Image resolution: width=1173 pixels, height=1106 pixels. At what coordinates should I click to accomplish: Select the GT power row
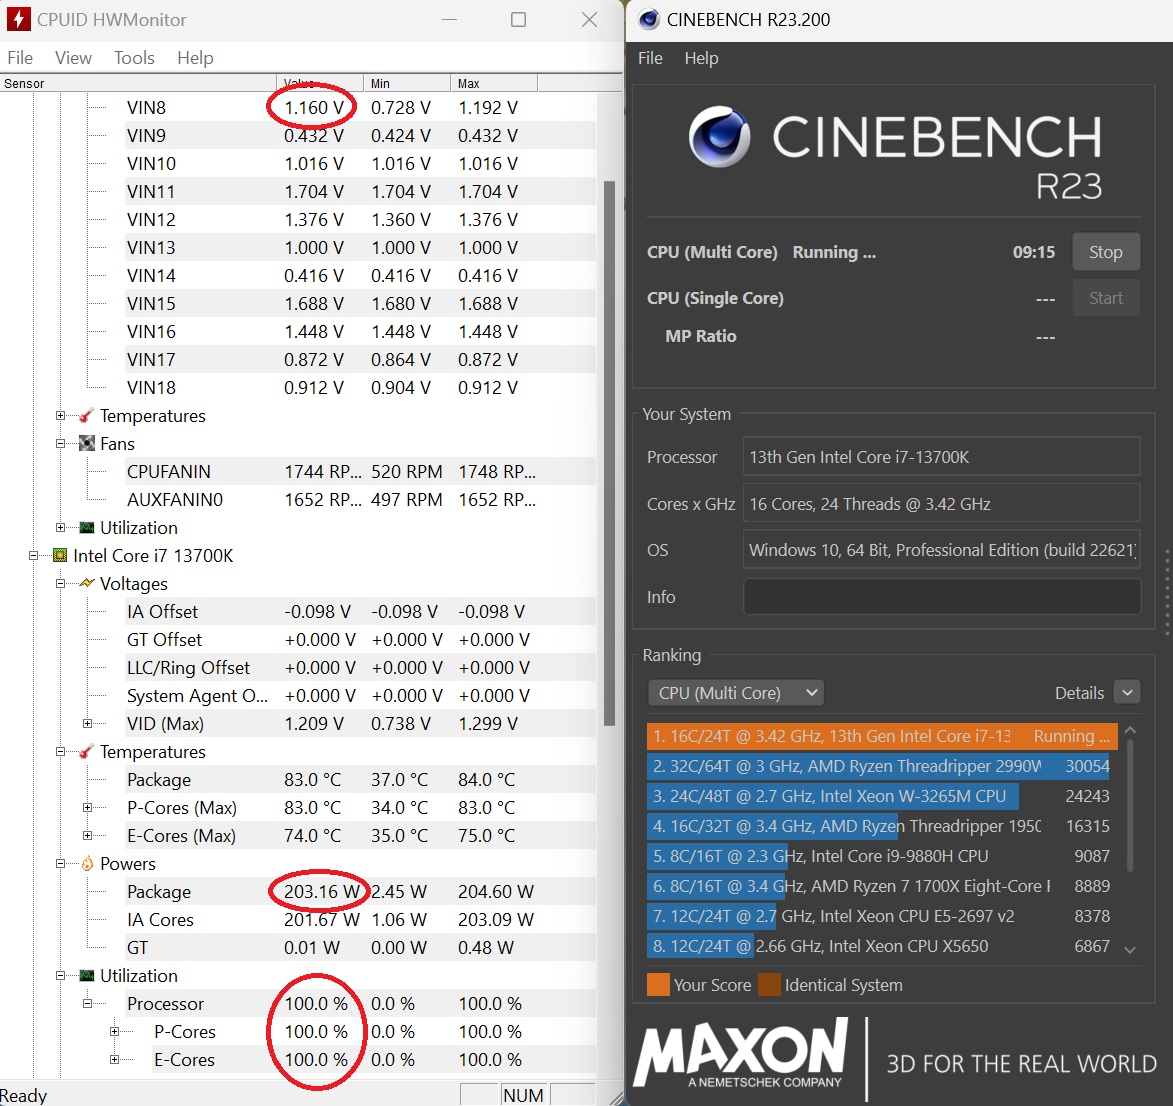361,947
